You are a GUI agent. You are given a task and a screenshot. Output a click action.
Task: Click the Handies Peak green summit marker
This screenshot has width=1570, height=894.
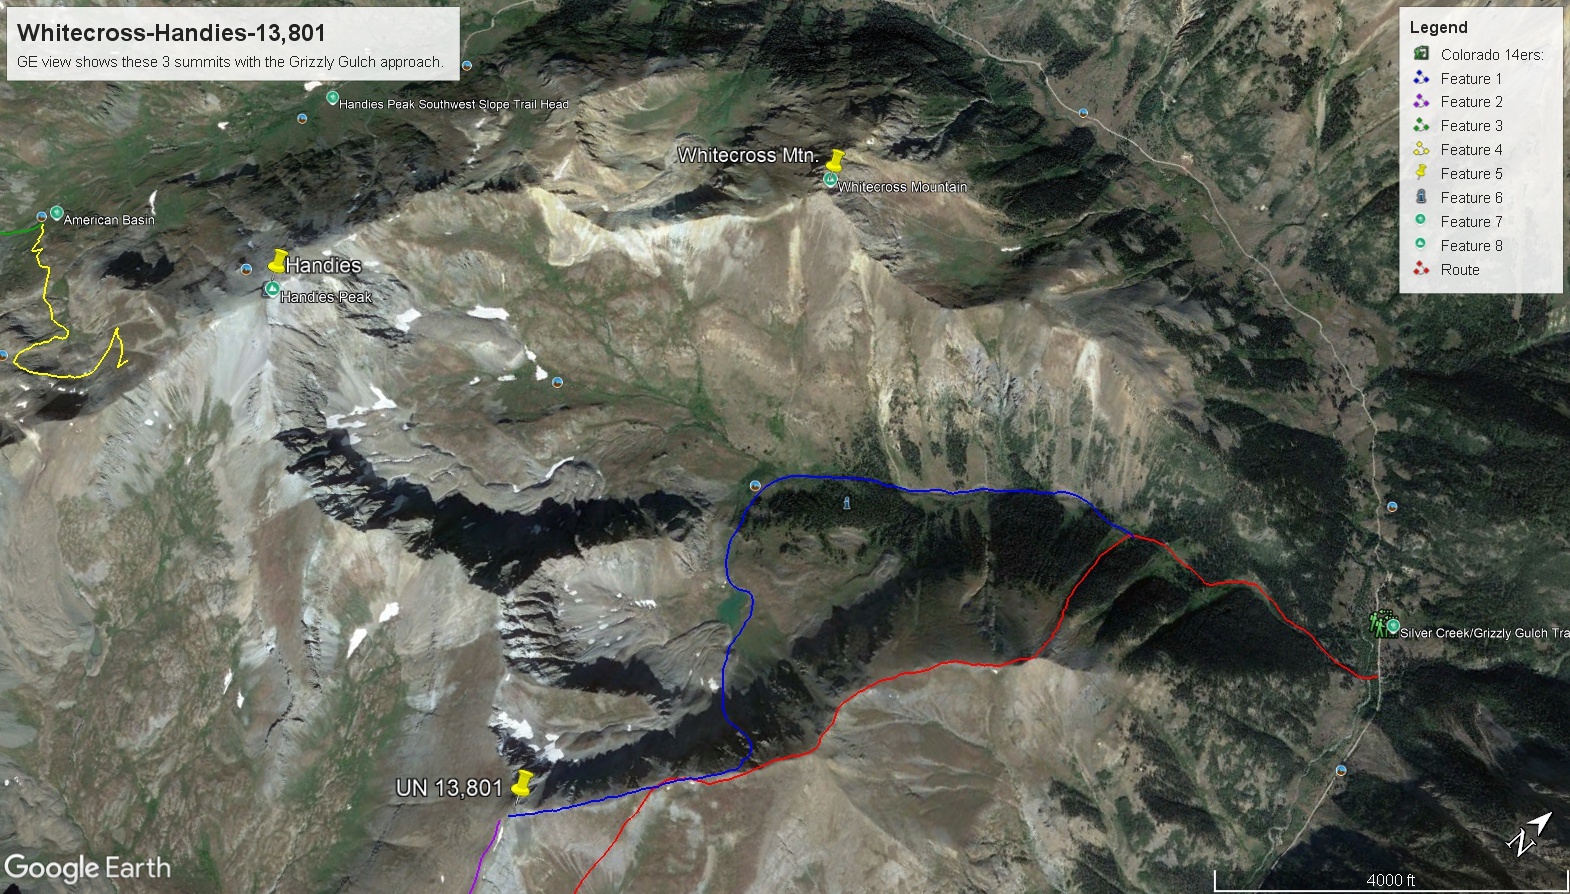point(271,290)
